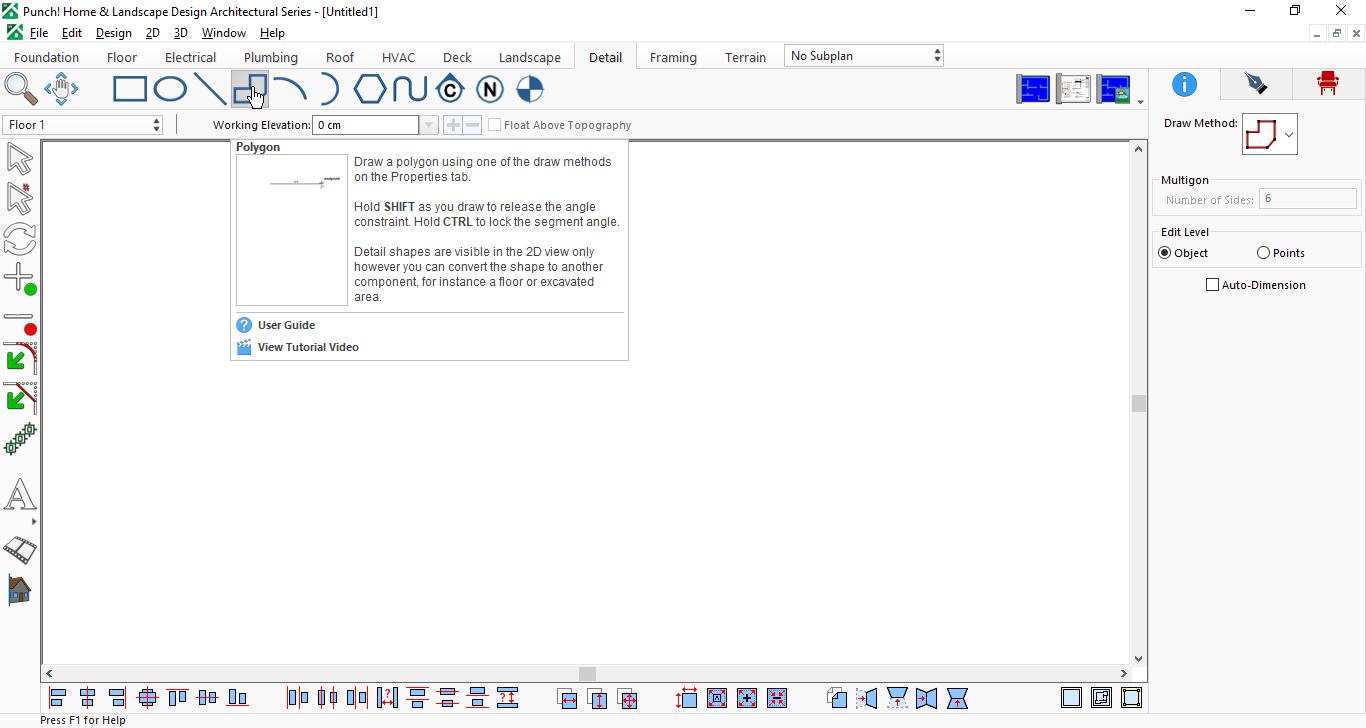The height and width of the screenshot is (728, 1366).
Task: Toggle Float Above Topography checkbox
Action: 495,125
